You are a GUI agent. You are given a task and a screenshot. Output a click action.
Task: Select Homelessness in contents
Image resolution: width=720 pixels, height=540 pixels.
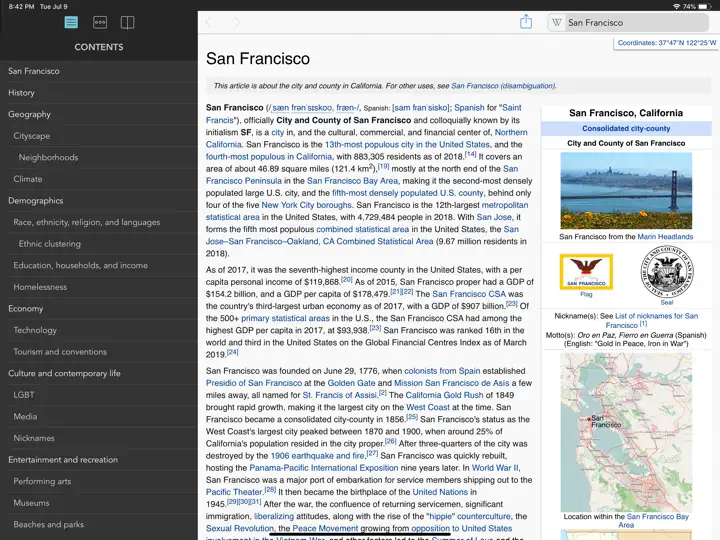99,287
